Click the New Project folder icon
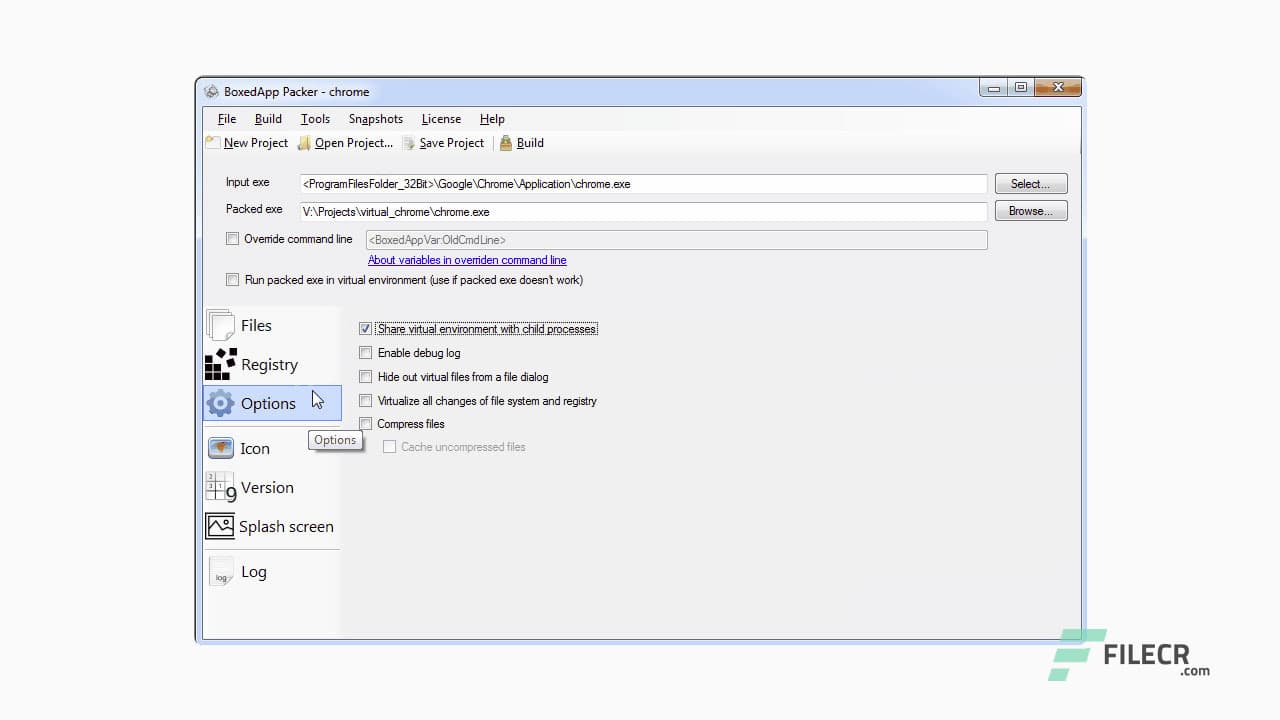 (x=213, y=143)
